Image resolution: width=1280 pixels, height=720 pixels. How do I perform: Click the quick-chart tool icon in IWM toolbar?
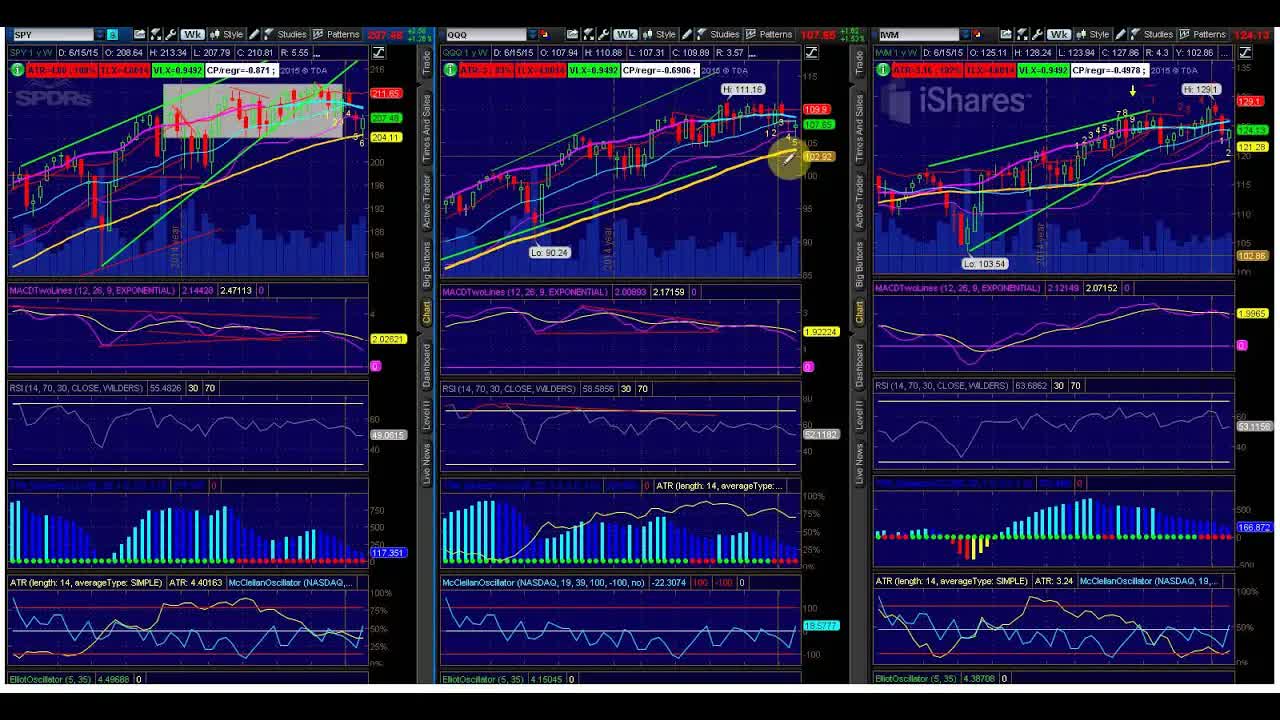pyautogui.click(x=1021, y=34)
